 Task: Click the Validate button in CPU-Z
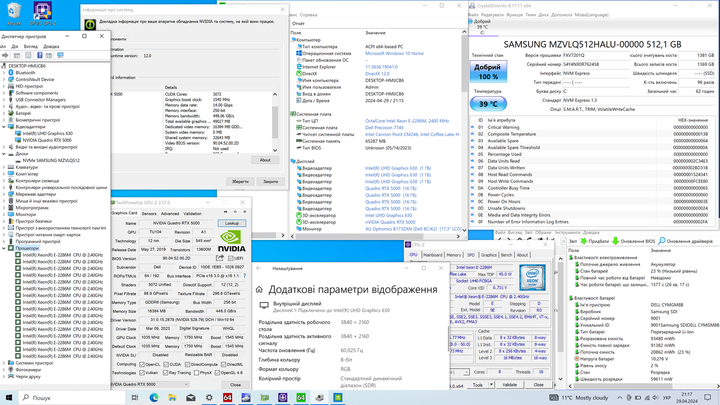coord(509,385)
